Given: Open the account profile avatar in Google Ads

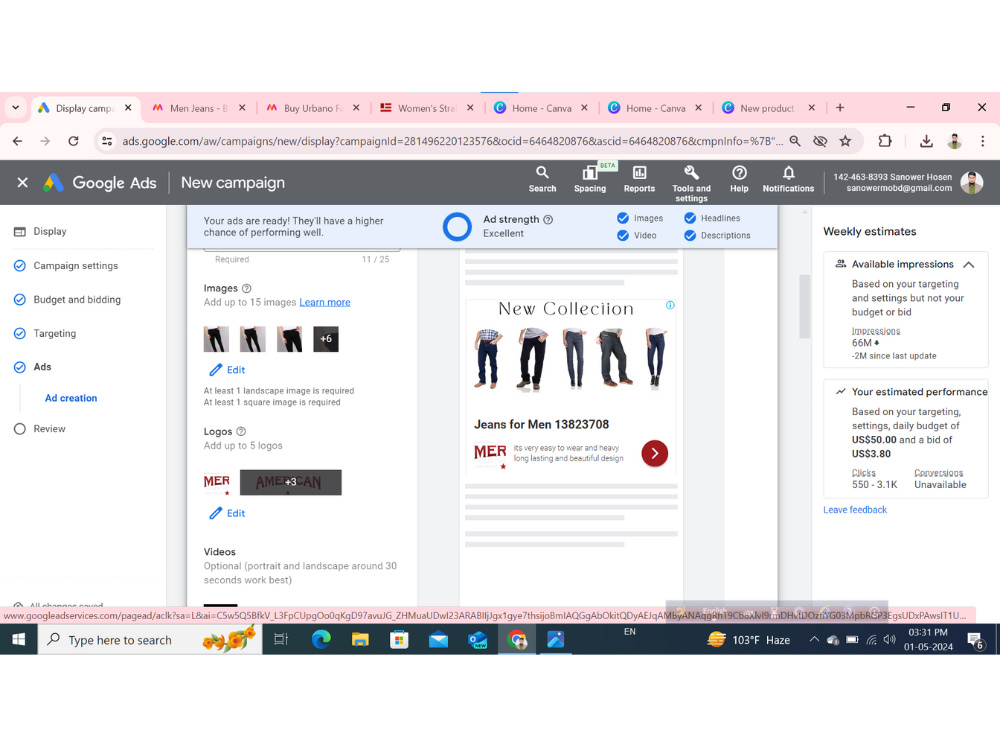Looking at the screenshot, I should pyautogui.click(x=971, y=182).
